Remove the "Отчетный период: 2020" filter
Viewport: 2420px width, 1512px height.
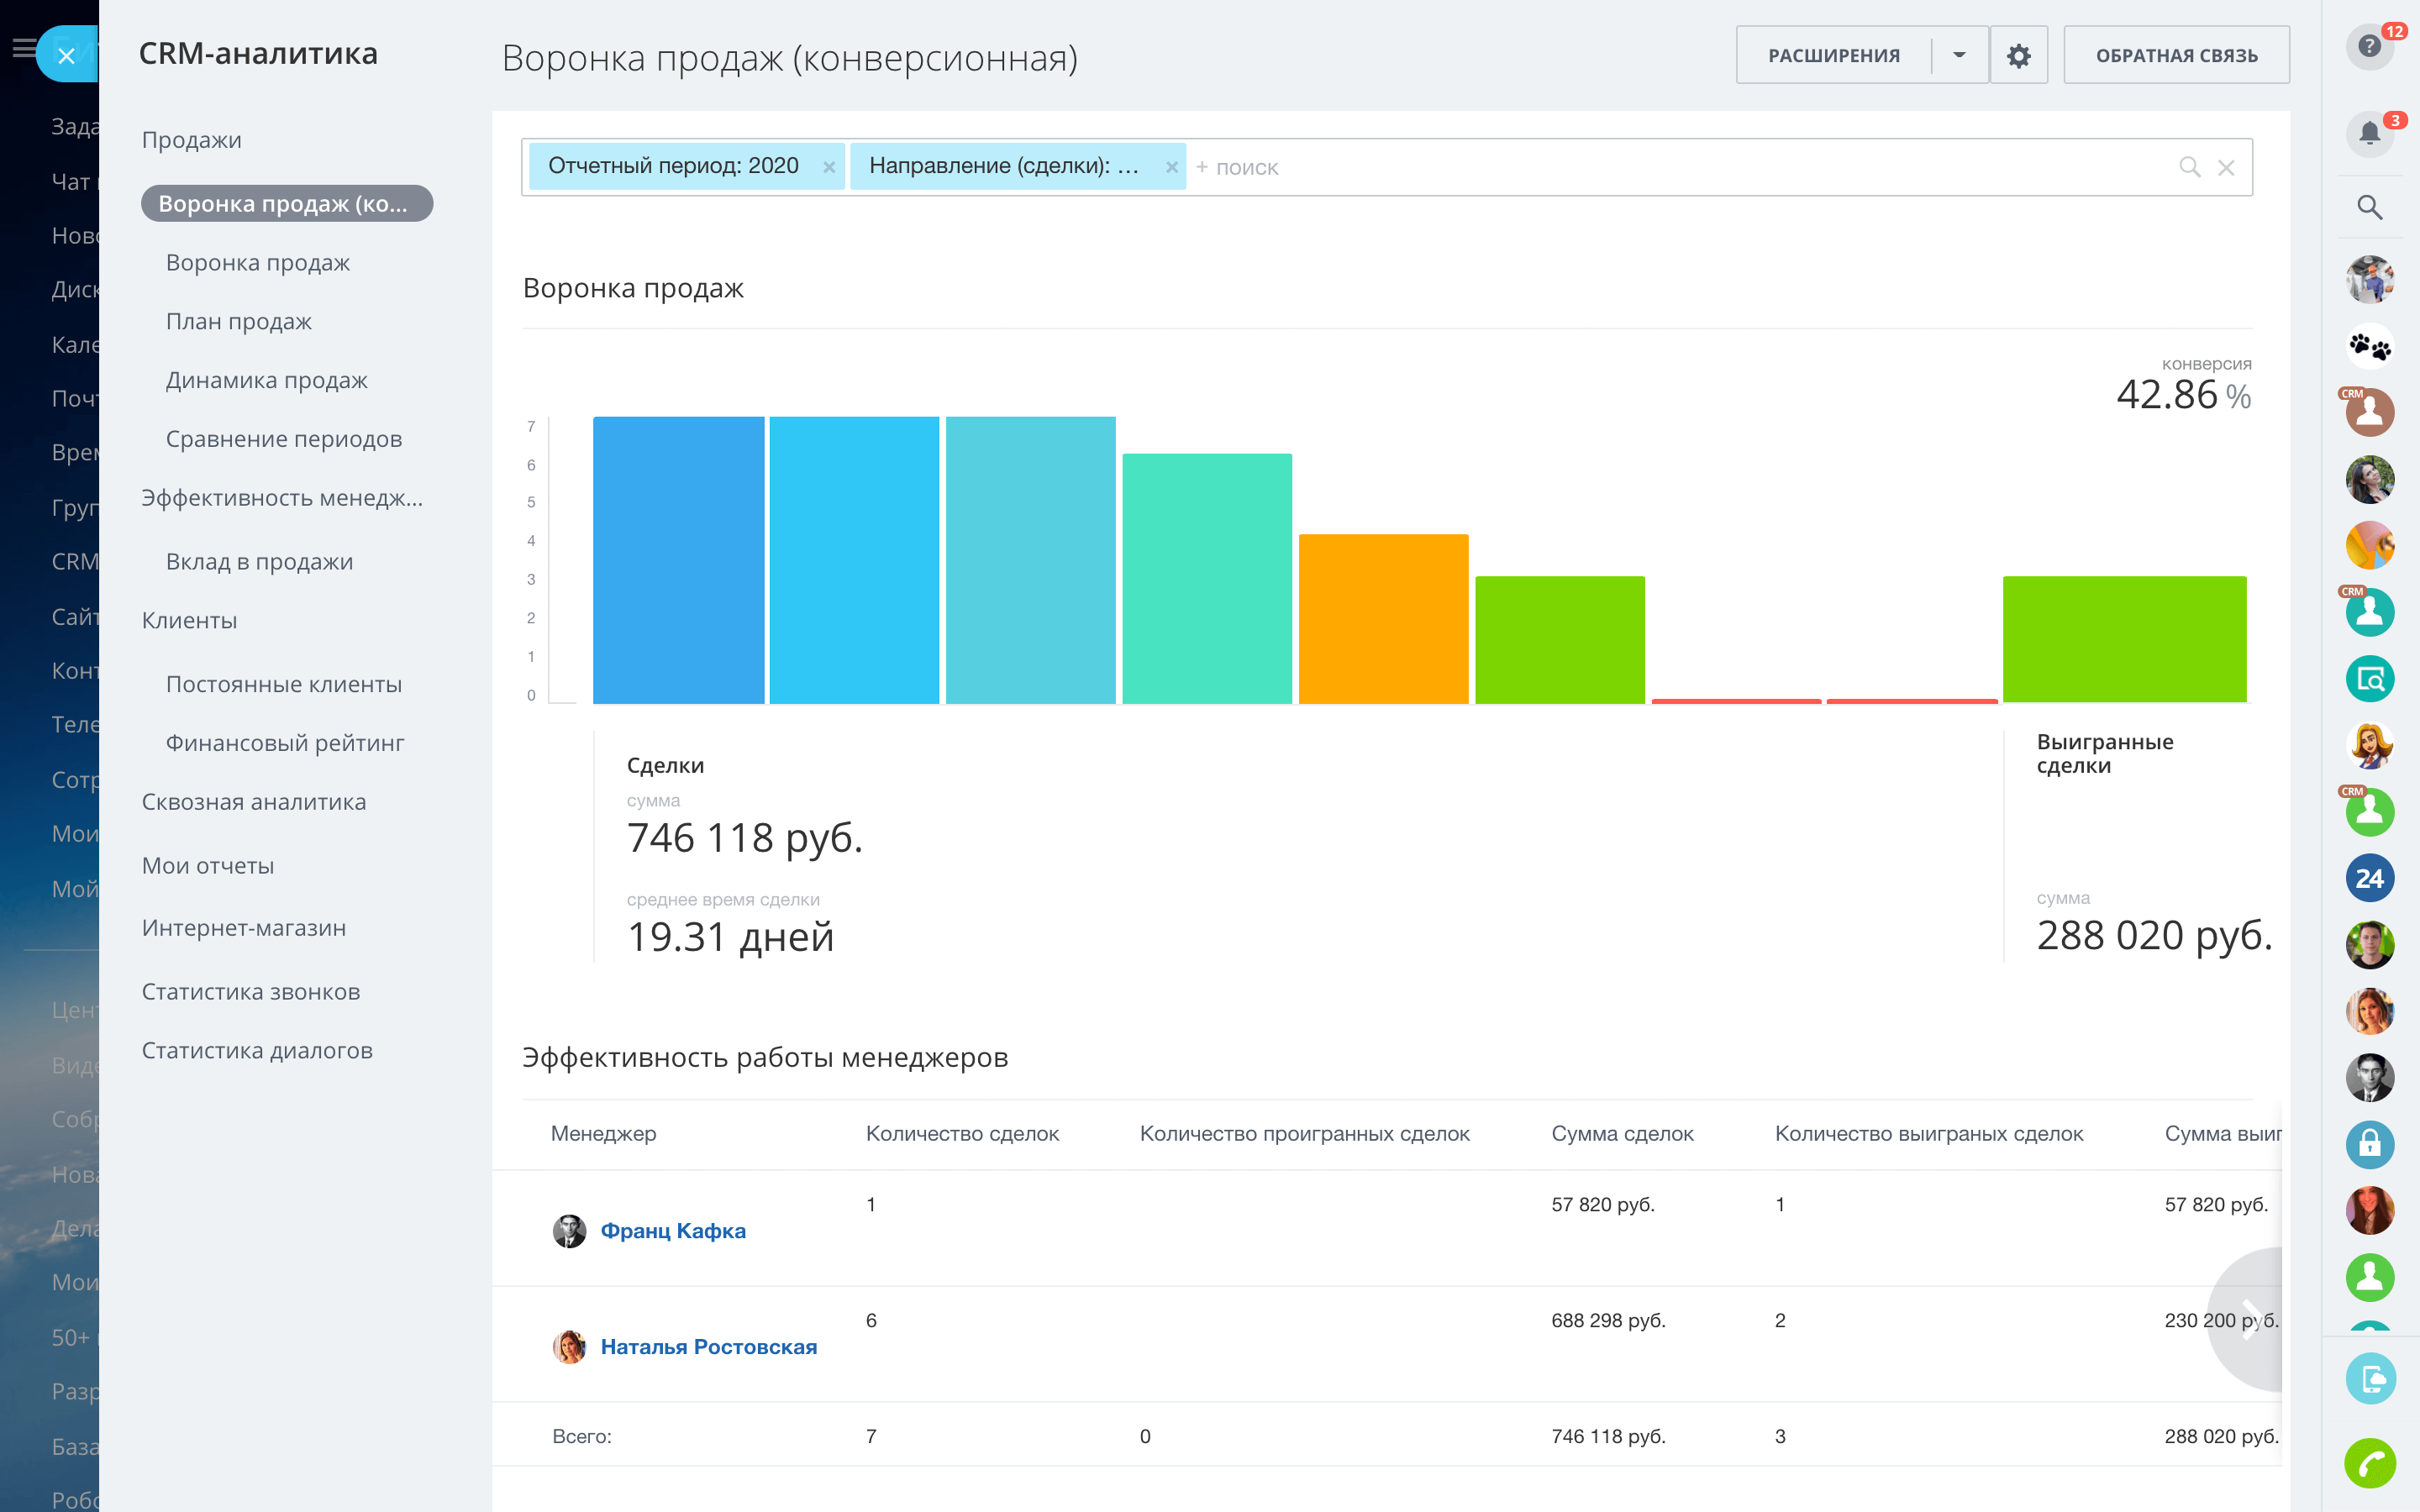(x=831, y=167)
